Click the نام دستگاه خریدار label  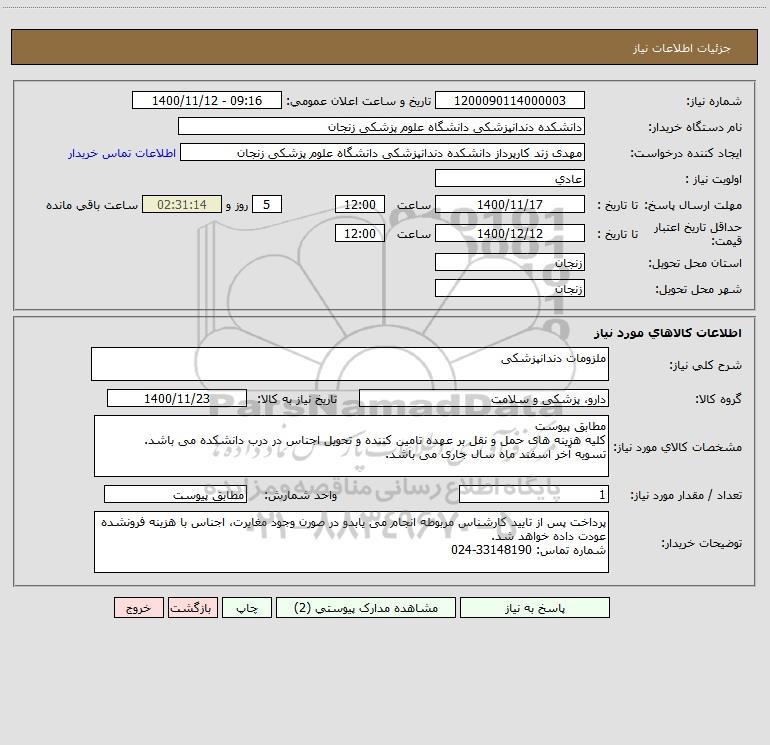695,128
